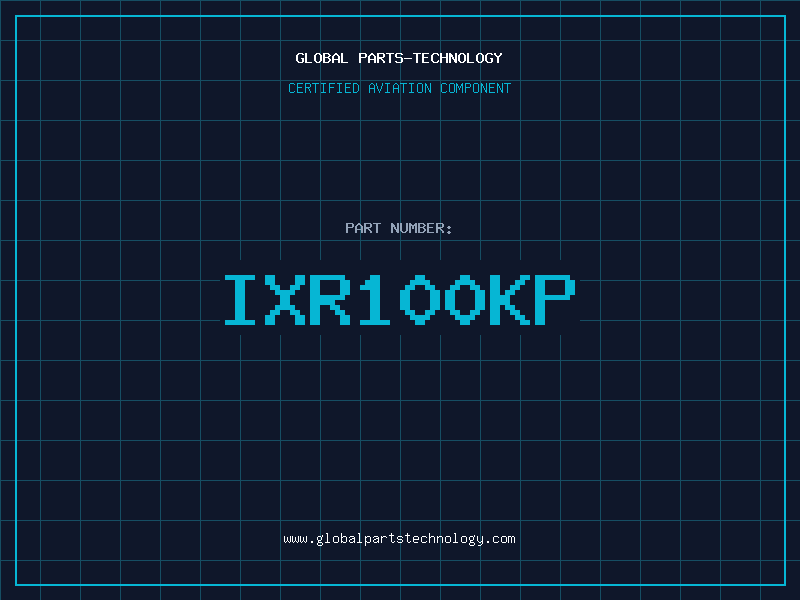Open the www.globalpartstechnology.com link
This screenshot has width=800, height=600.
[x=399, y=539]
